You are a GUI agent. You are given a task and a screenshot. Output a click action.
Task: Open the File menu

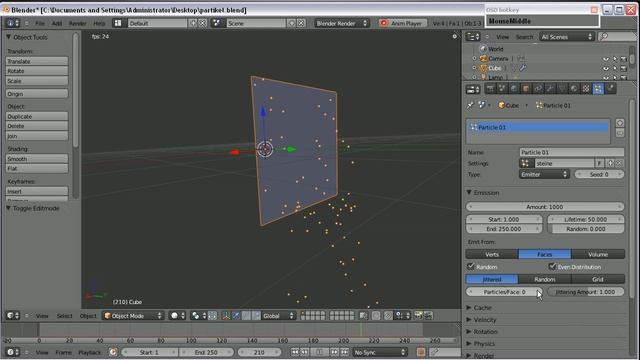click(40, 23)
